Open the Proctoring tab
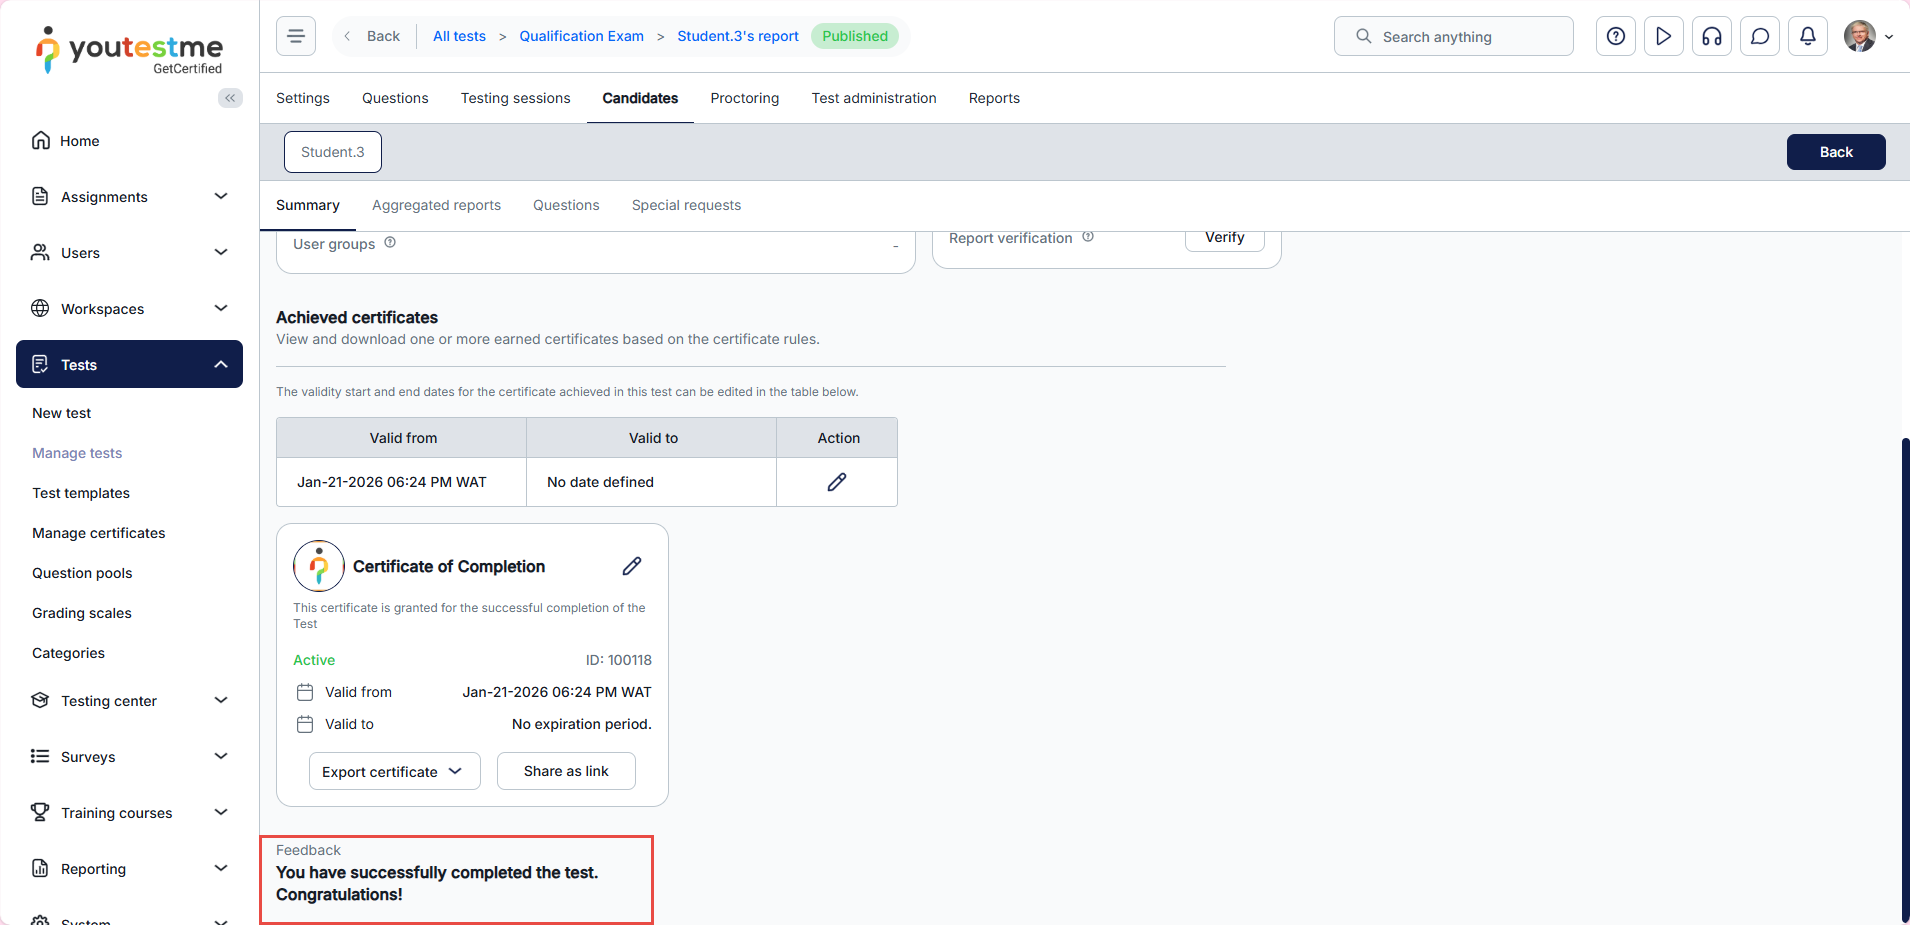Screen dimensions: 1910x925 coord(744,98)
